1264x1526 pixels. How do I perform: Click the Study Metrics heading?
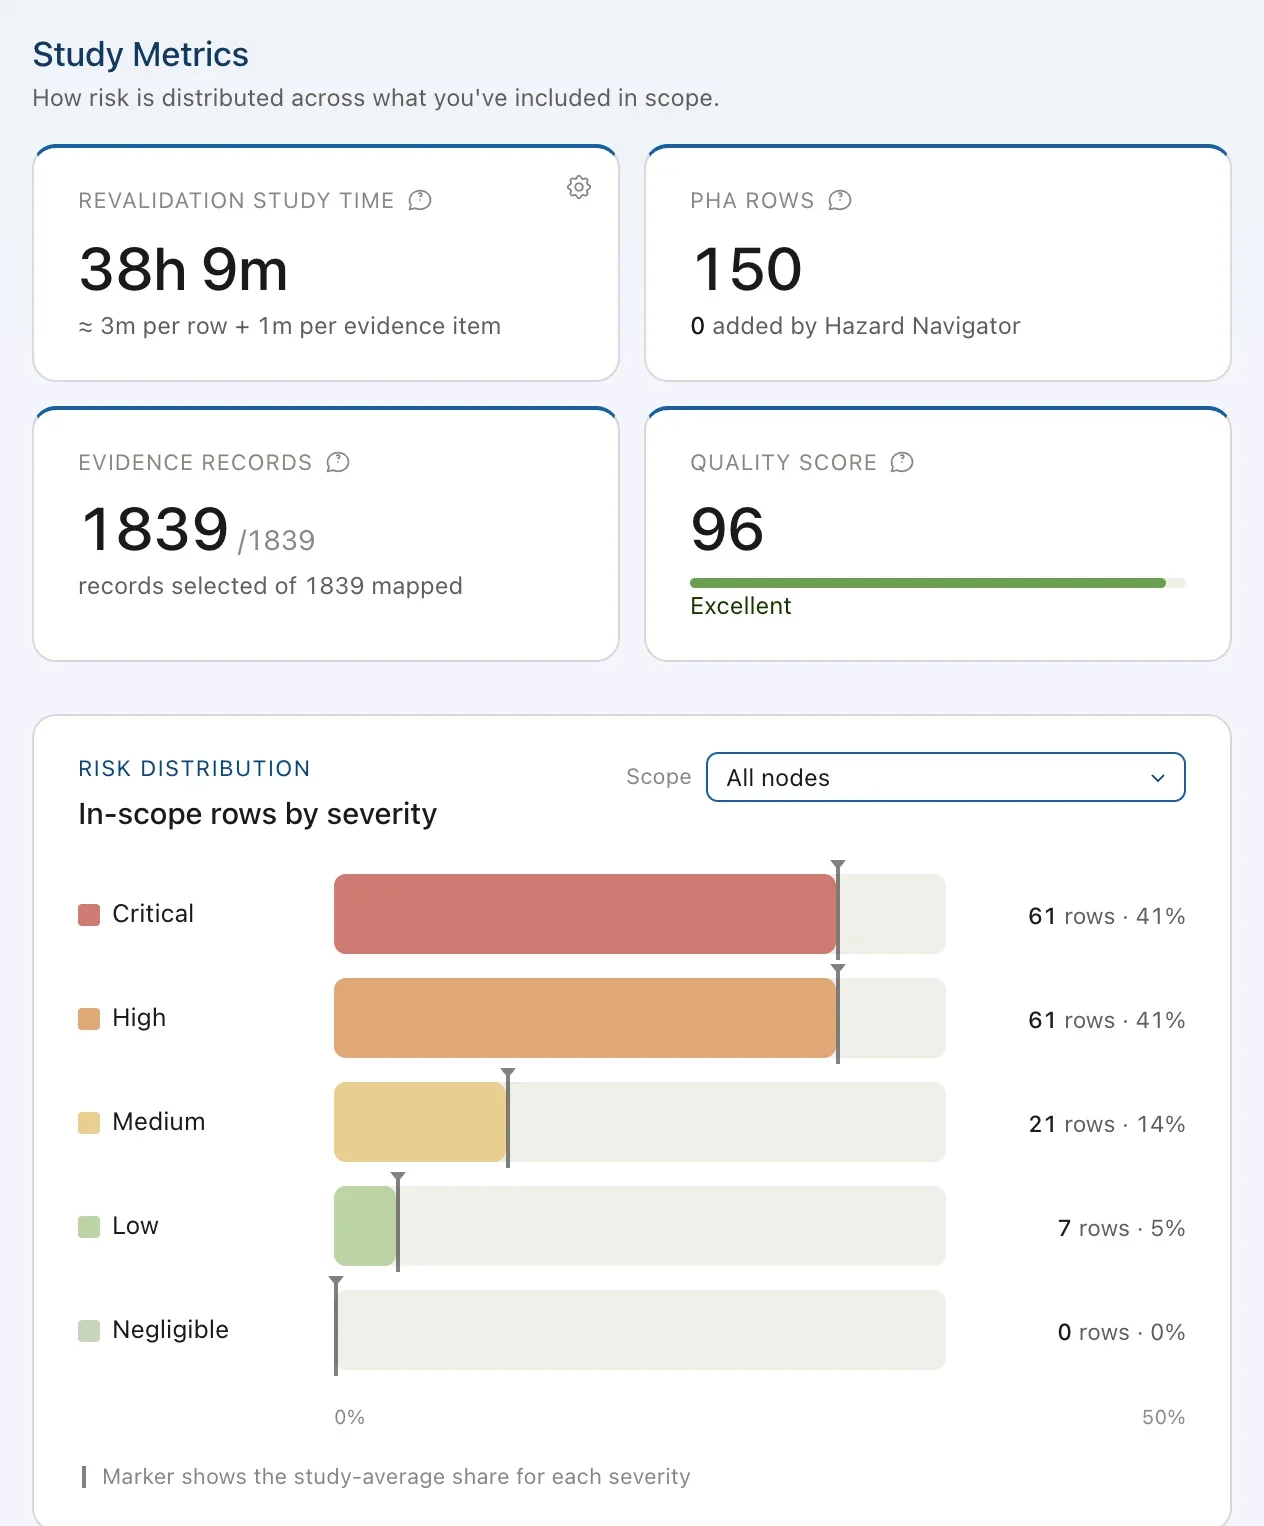pos(141,54)
